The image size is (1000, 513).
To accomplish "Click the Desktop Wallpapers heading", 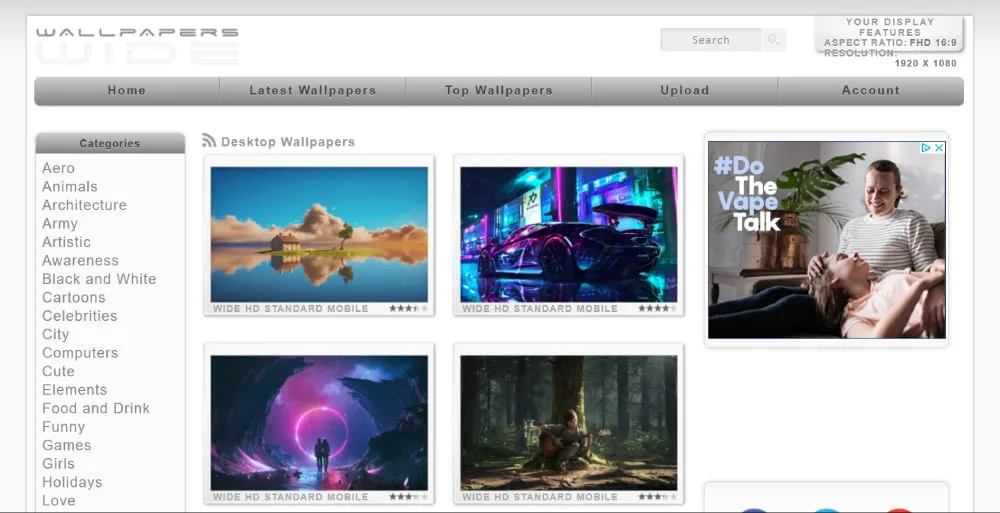I will coord(288,142).
